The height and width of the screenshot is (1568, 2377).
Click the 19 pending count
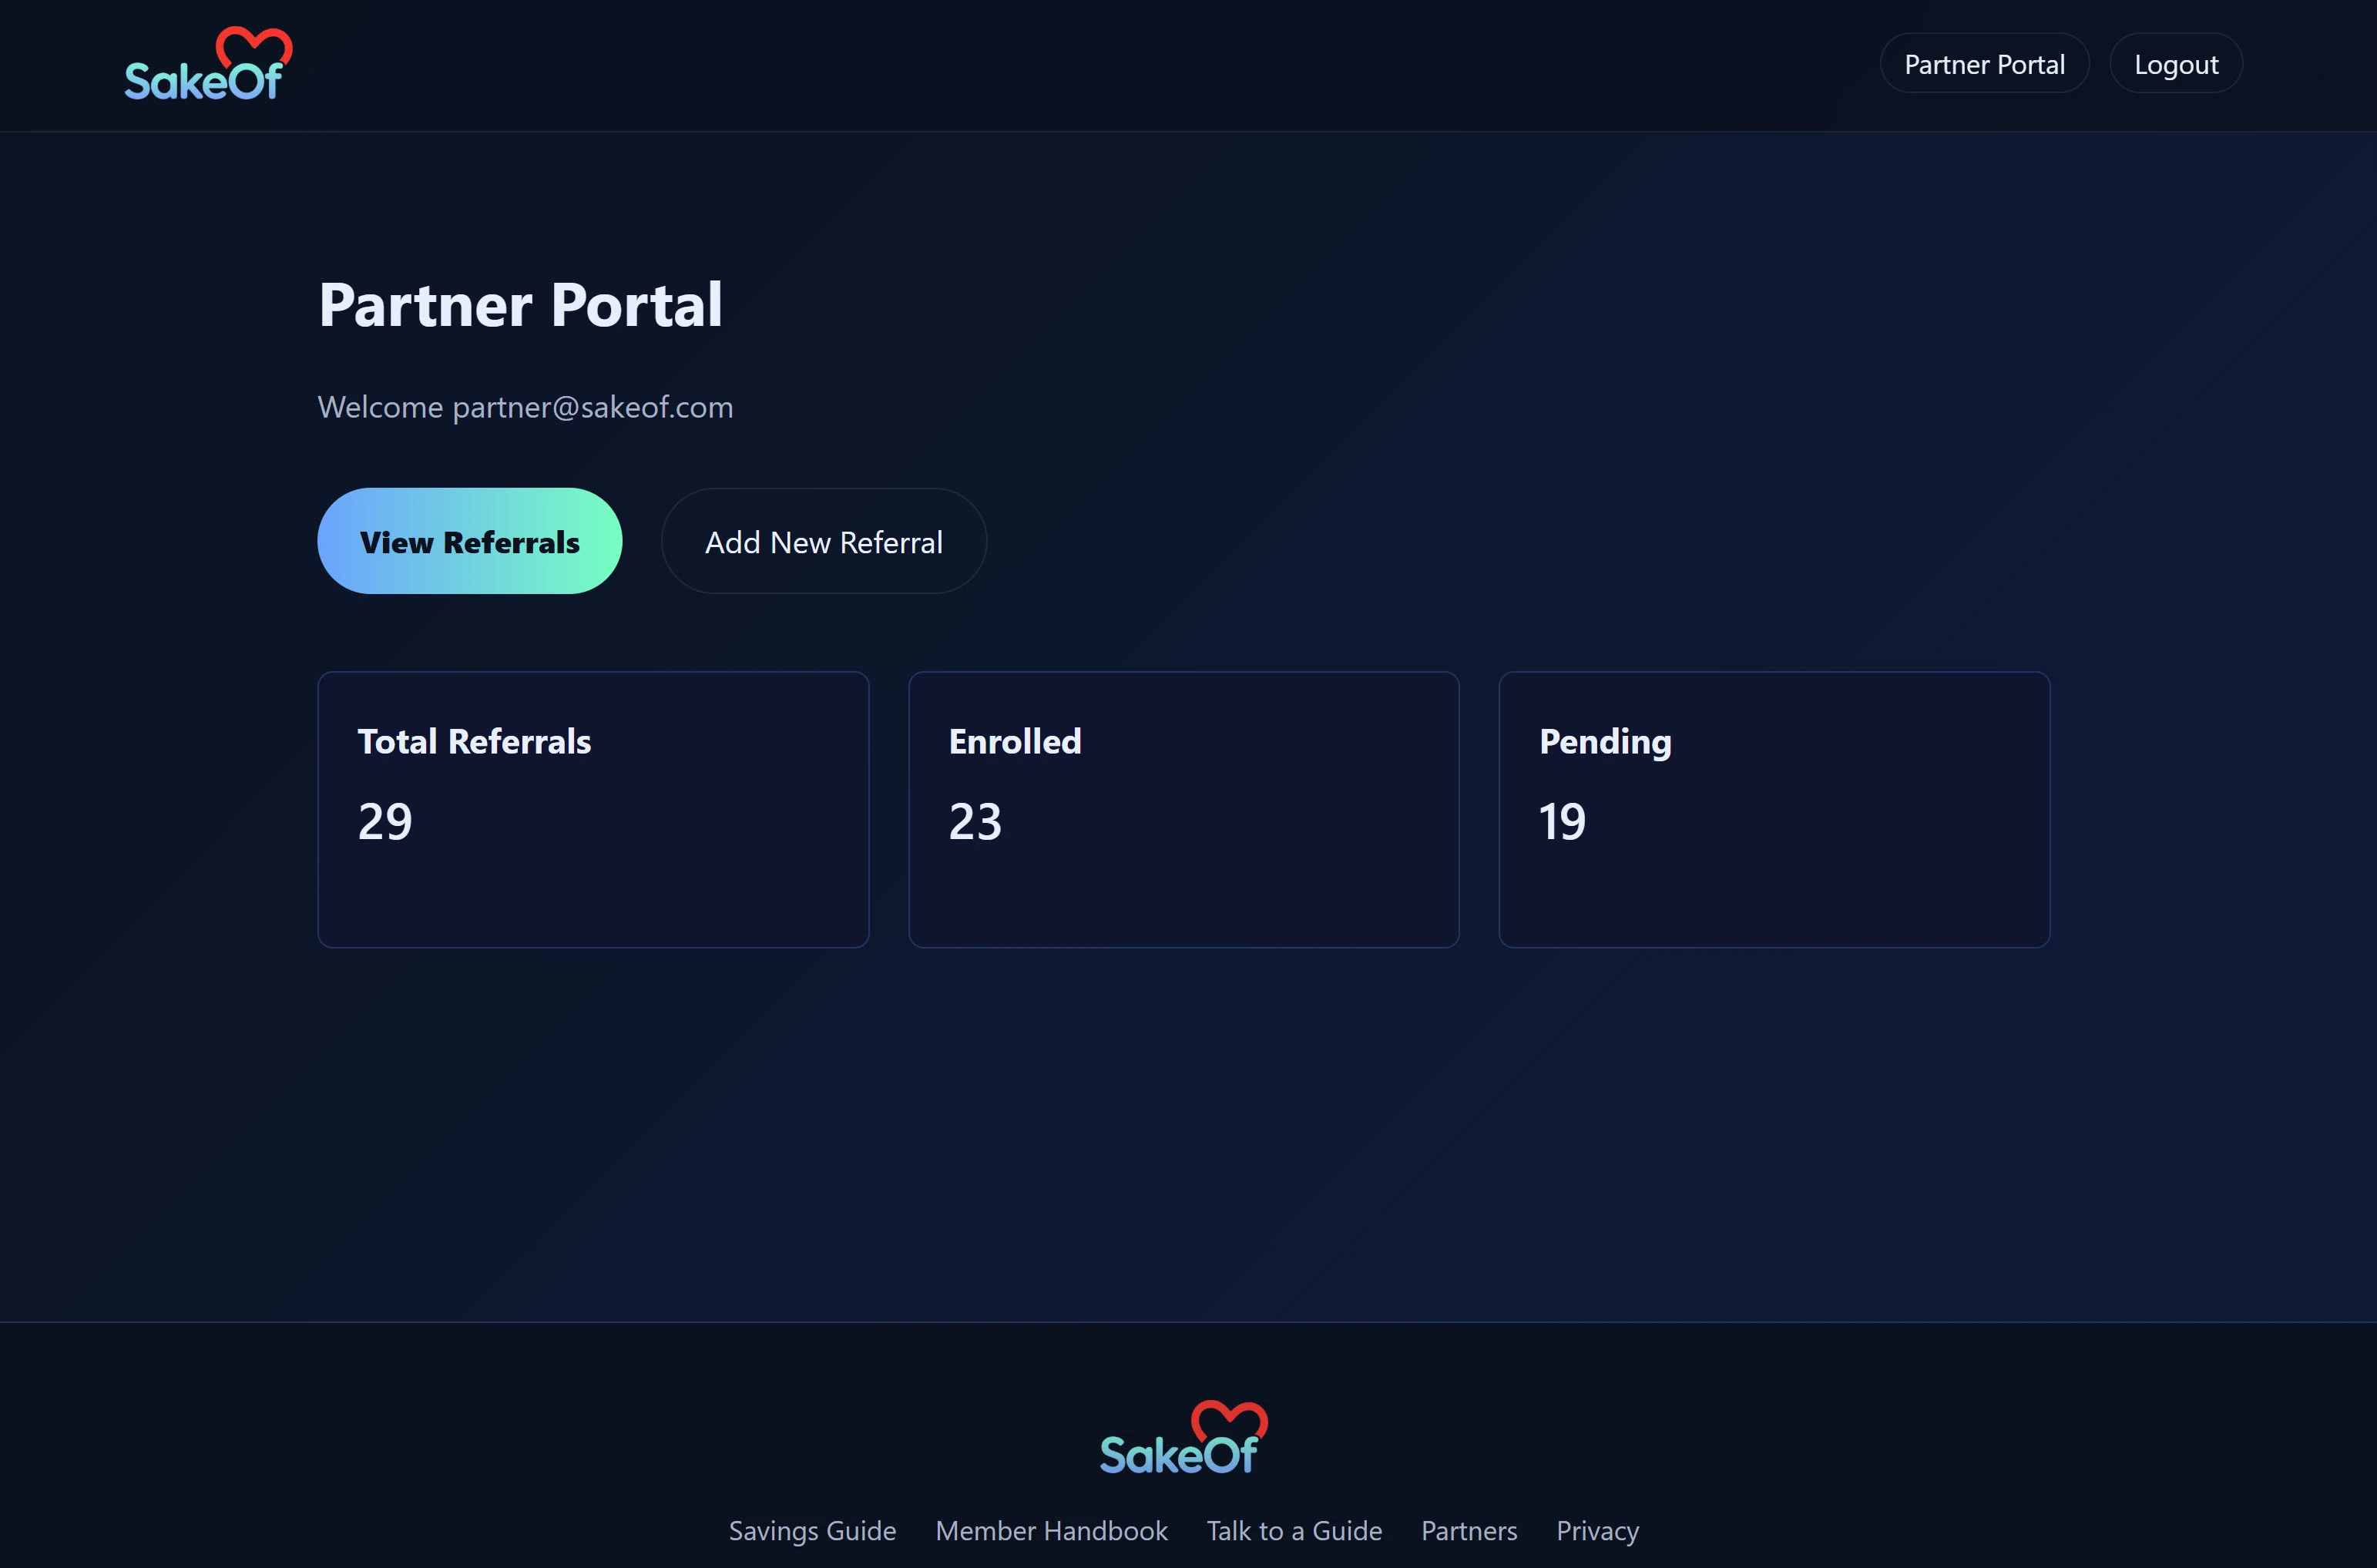pyautogui.click(x=1562, y=822)
